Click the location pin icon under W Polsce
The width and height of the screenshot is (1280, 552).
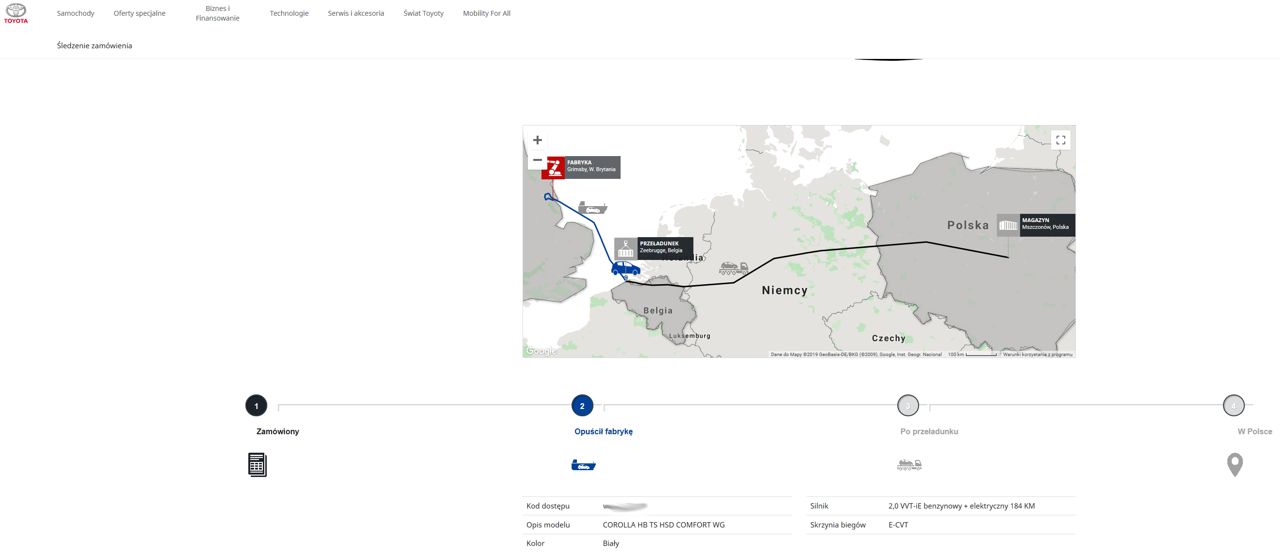tap(1235, 464)
